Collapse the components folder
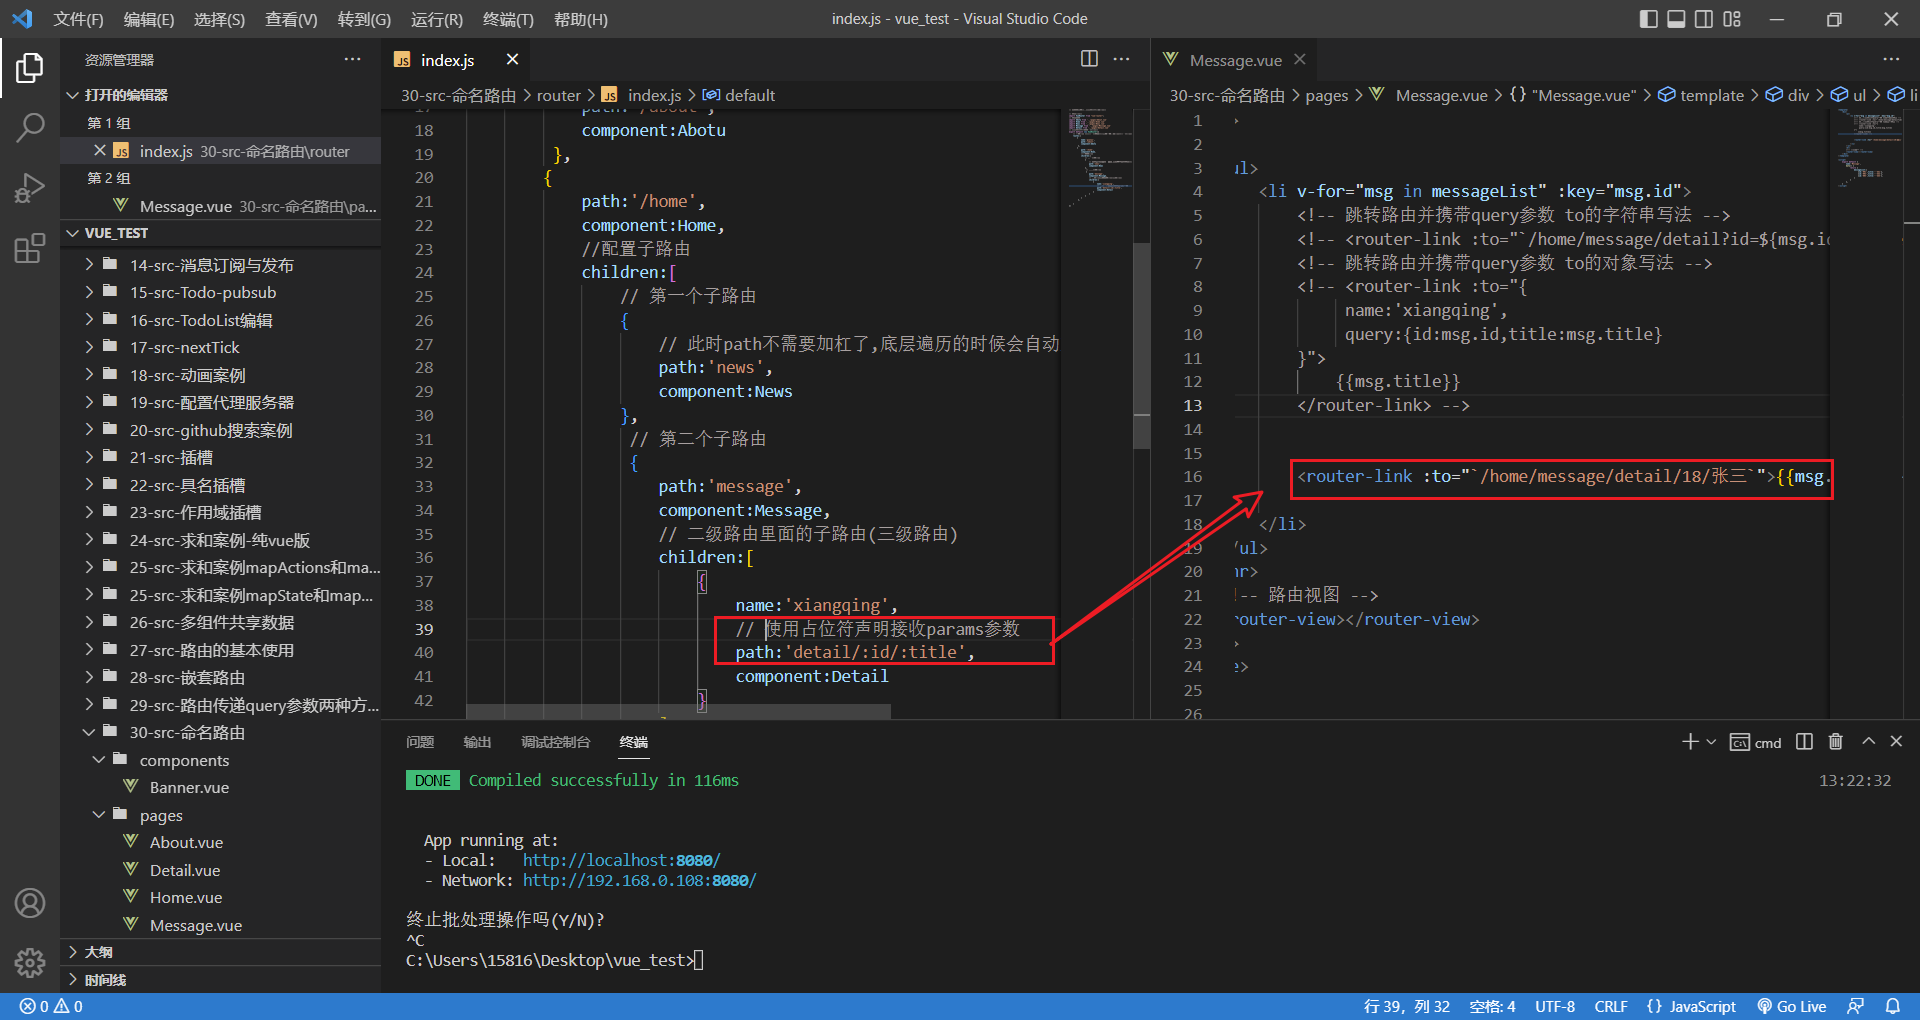 [220, 760]
